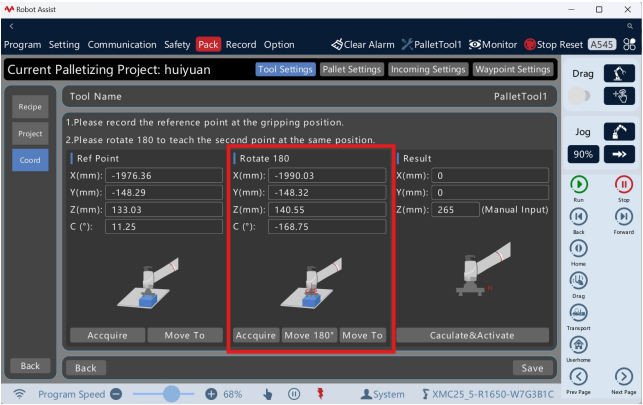This screenshot has height=405, width=643.
Task: Open the Record menu
Action: point(241,44)
